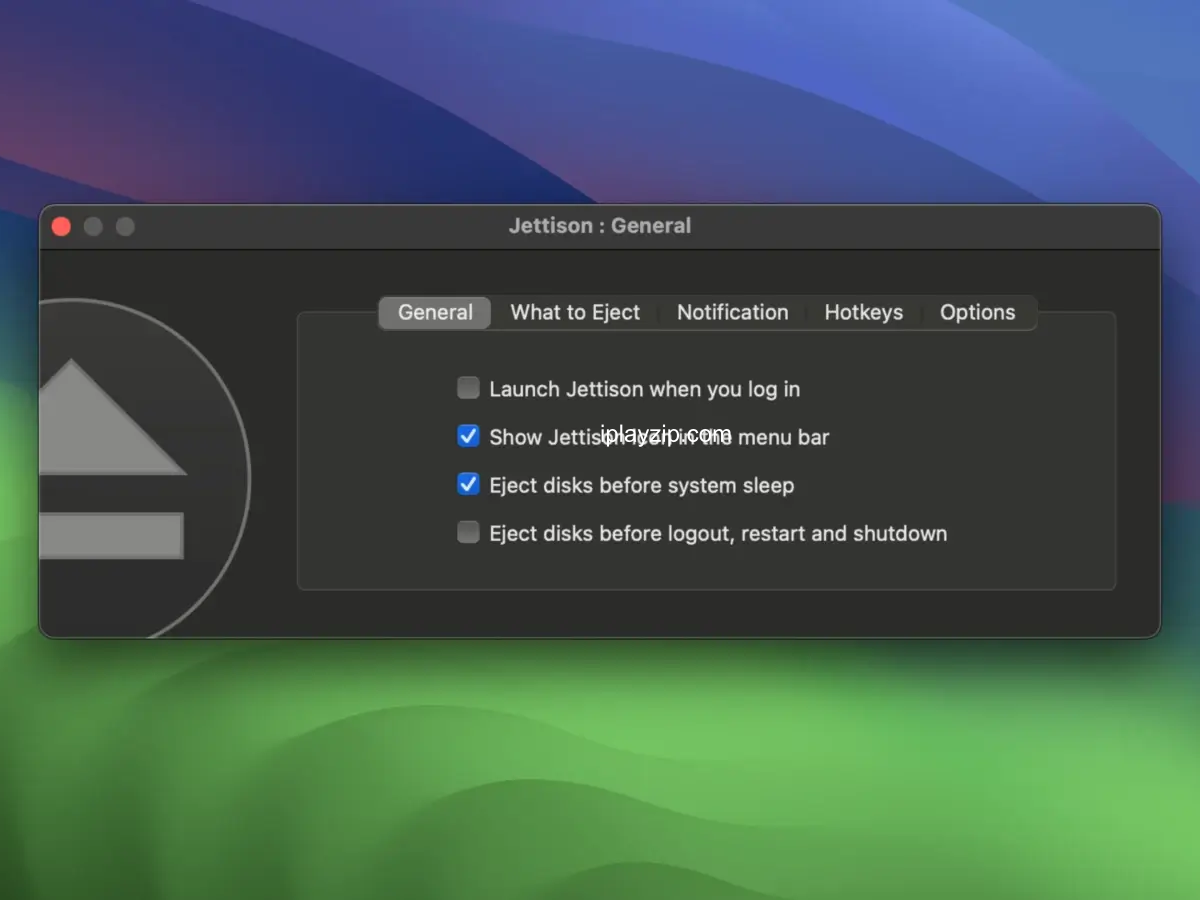Select the Notification tab
Image resolution: width=1200 pixels, height=900 pixels.
(x=733, y=312)
